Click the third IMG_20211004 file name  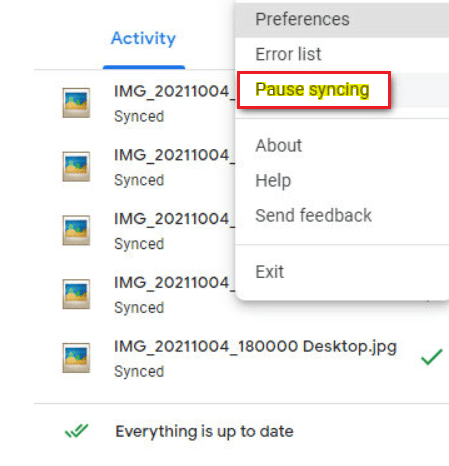(x=174, y=219)
